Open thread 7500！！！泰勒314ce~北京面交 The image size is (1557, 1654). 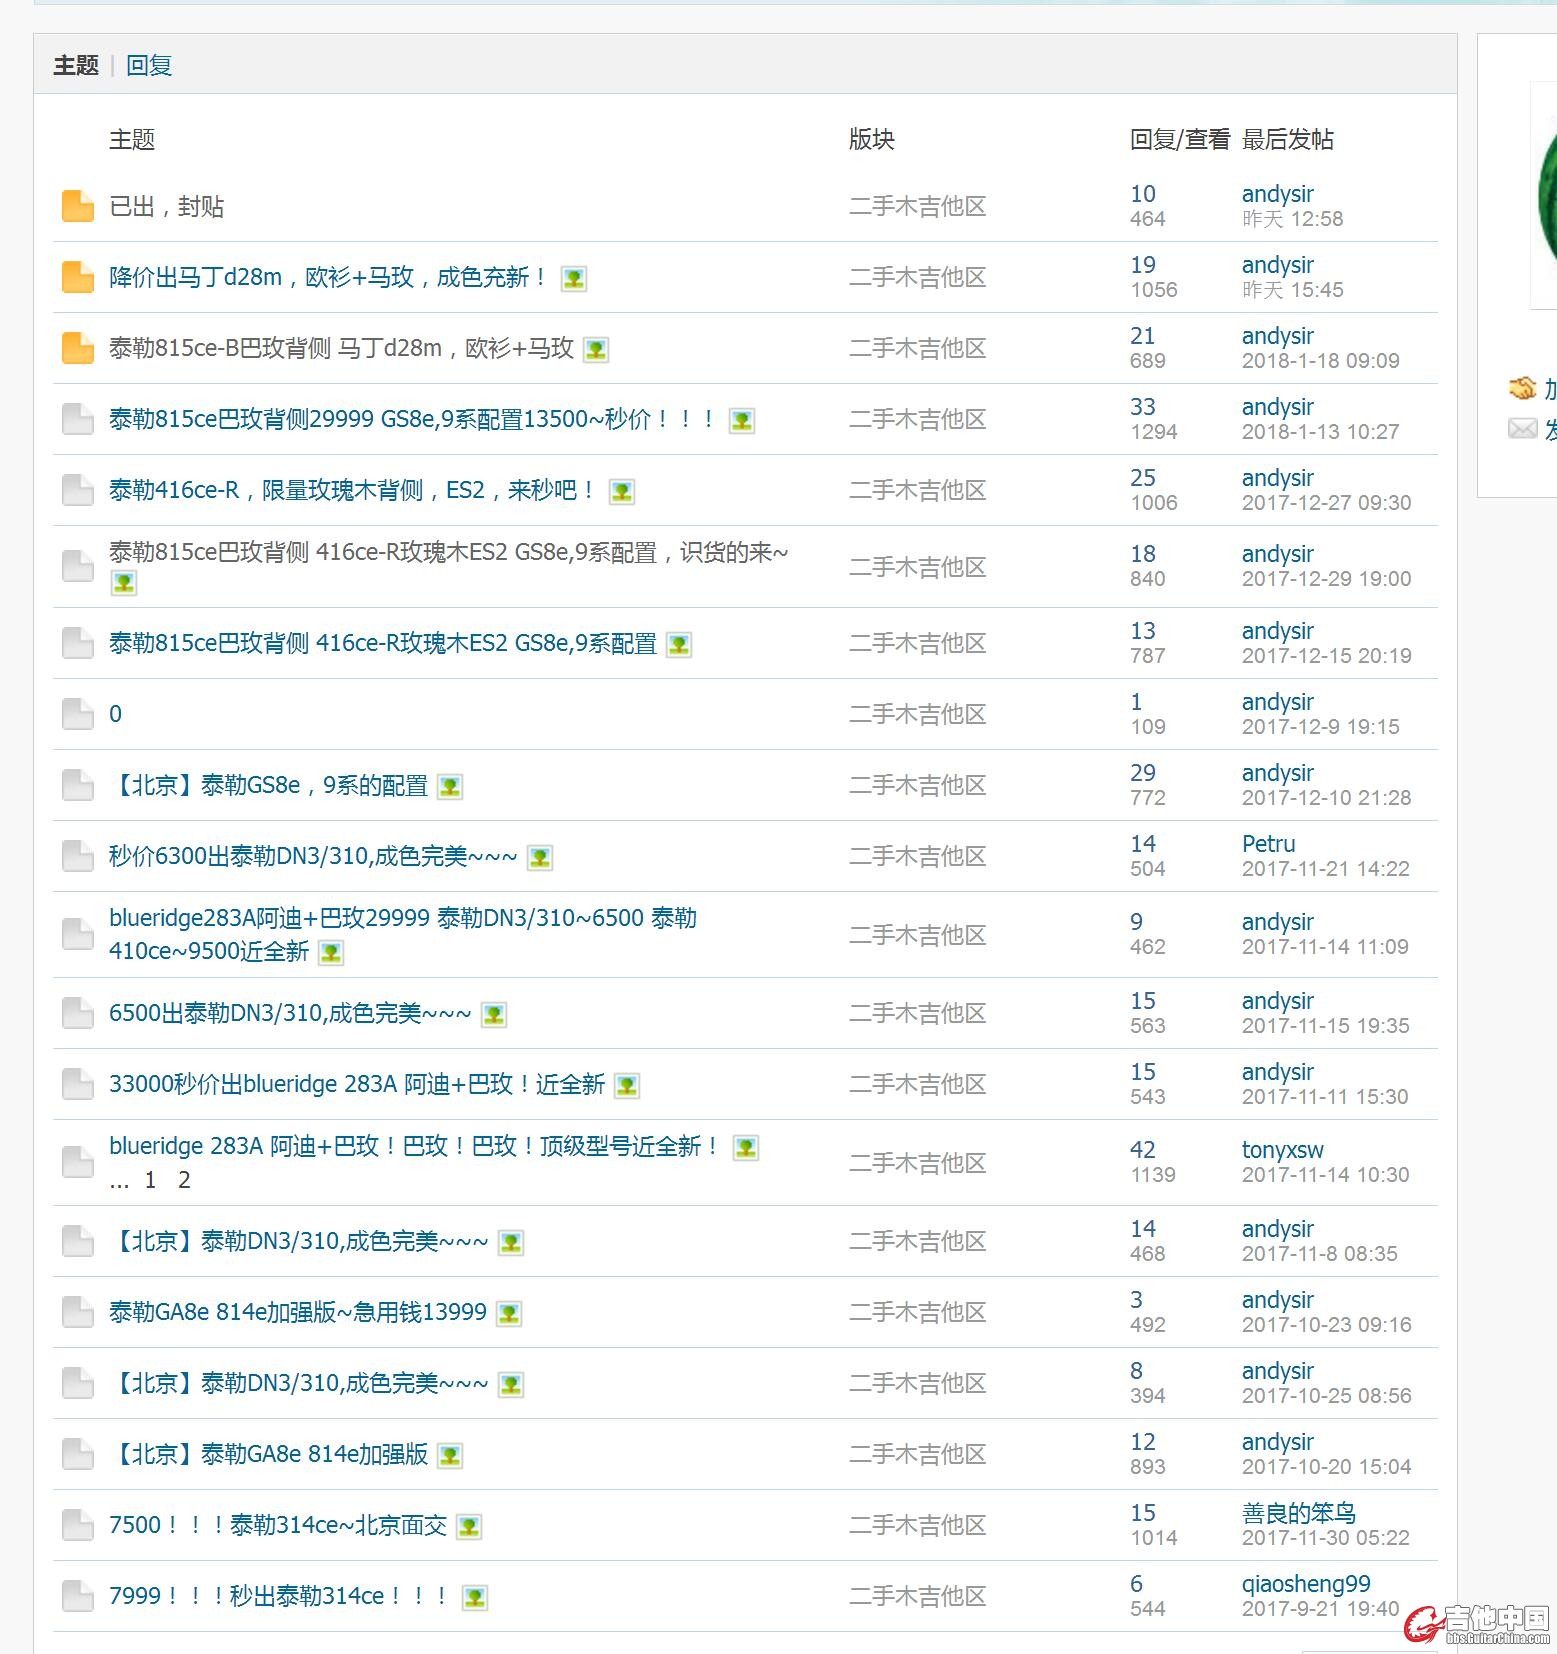[x=278, y=1526]
